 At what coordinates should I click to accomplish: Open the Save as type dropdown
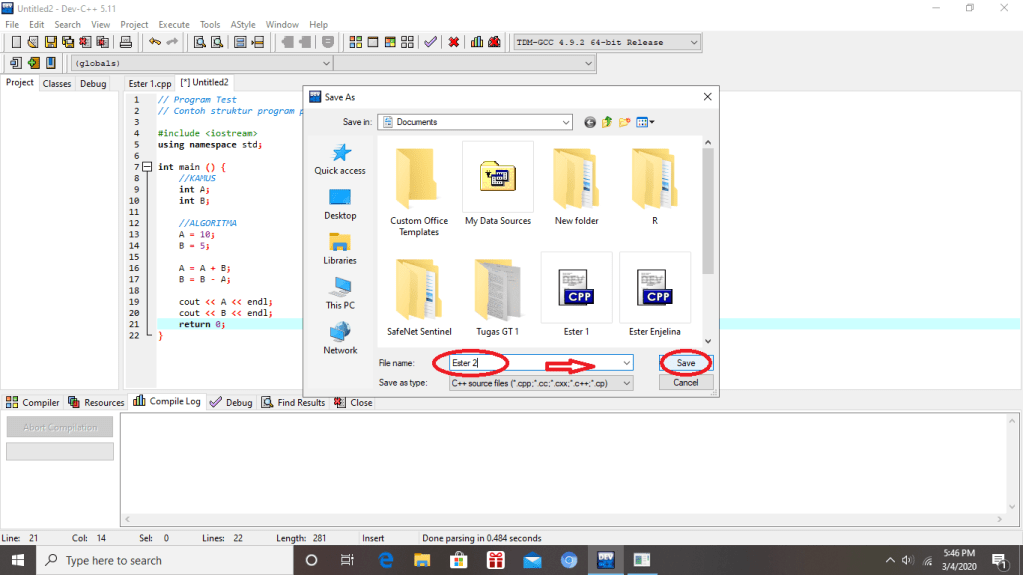[x=627, y=383]
